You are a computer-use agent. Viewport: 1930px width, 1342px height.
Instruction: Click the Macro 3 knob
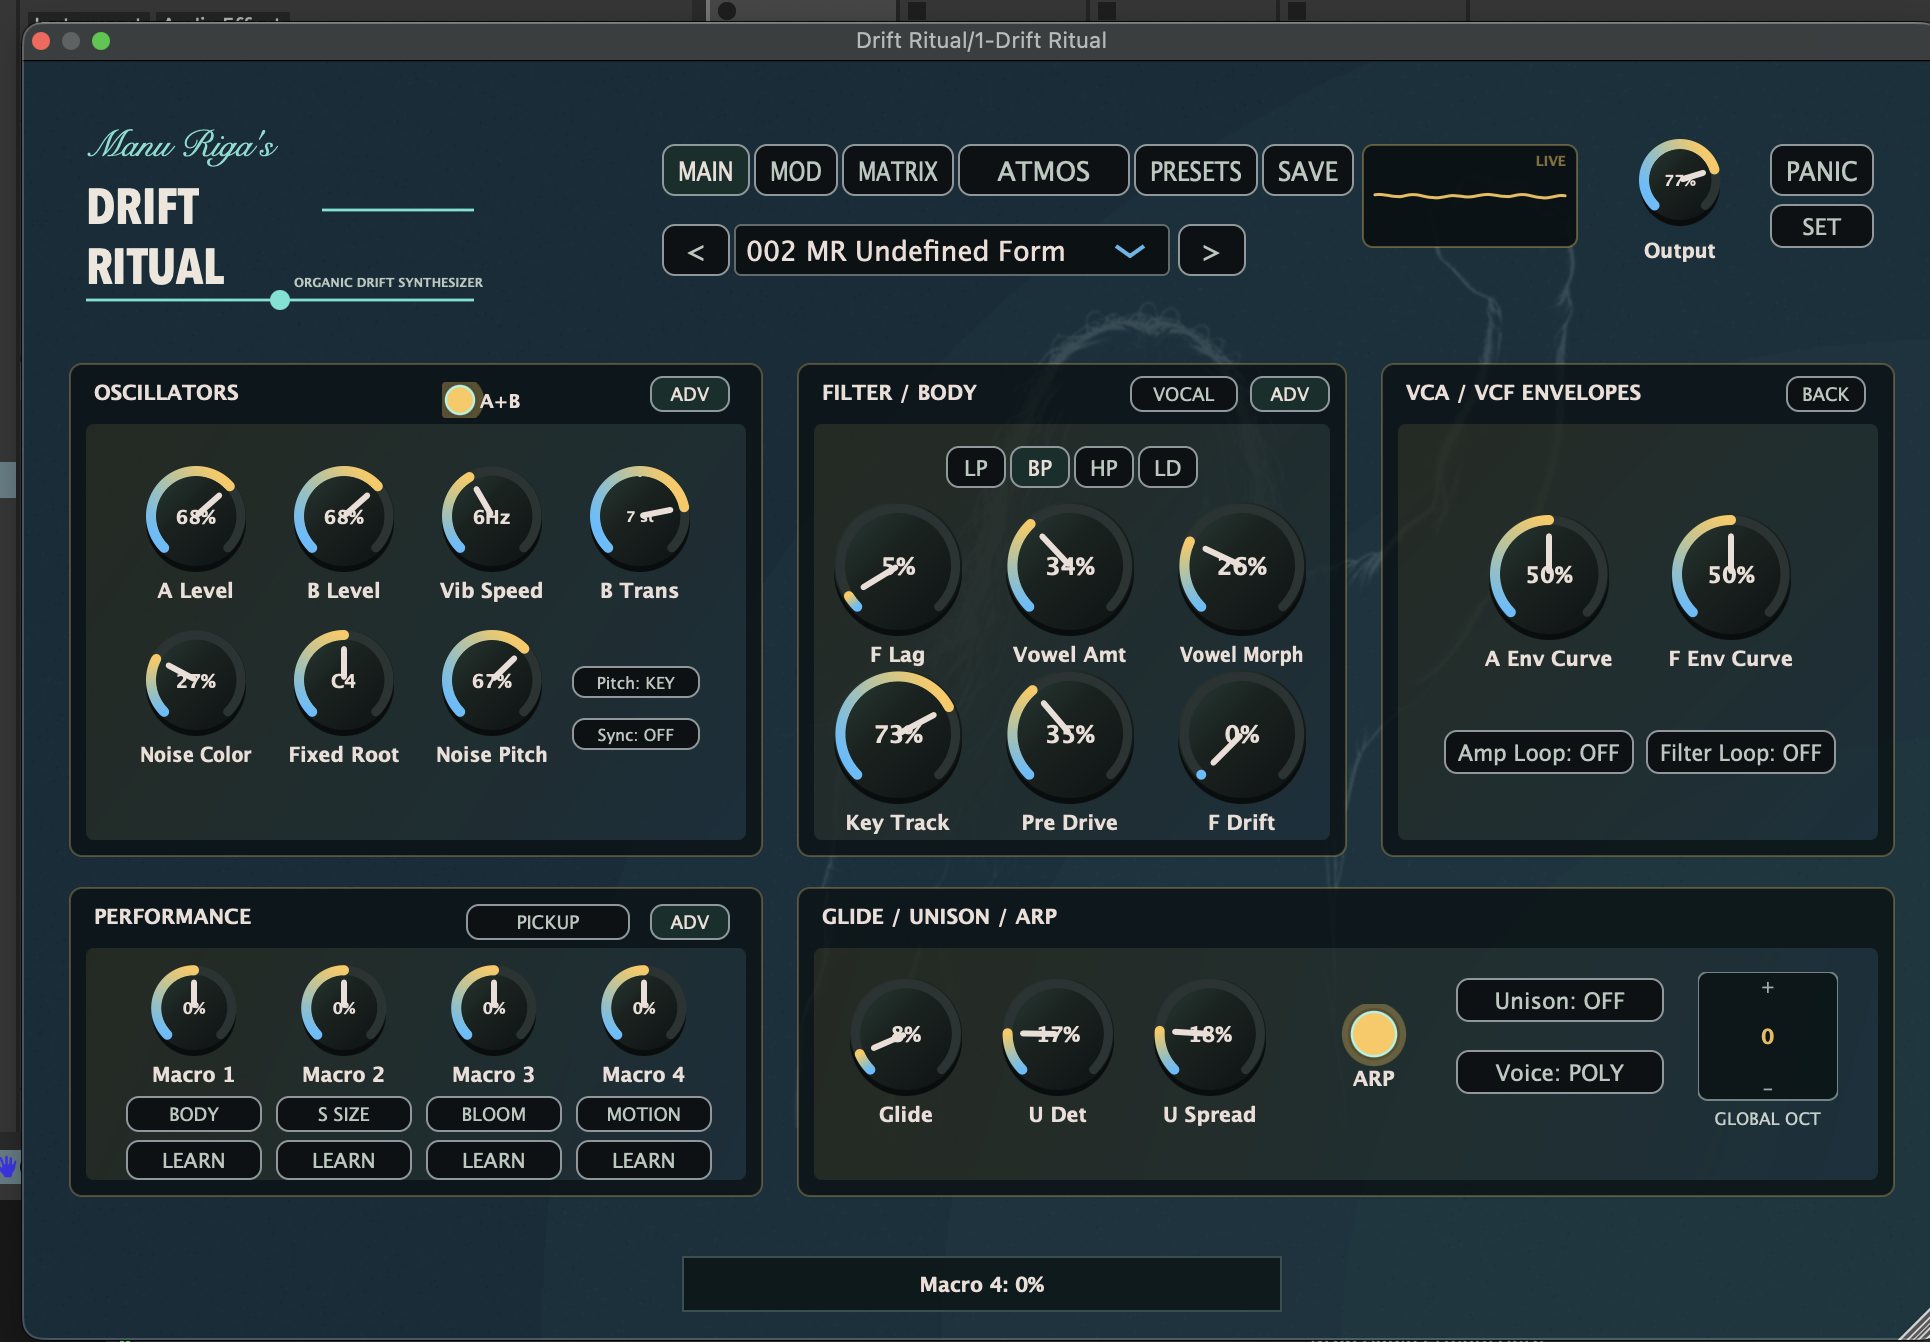[494, 1008]
